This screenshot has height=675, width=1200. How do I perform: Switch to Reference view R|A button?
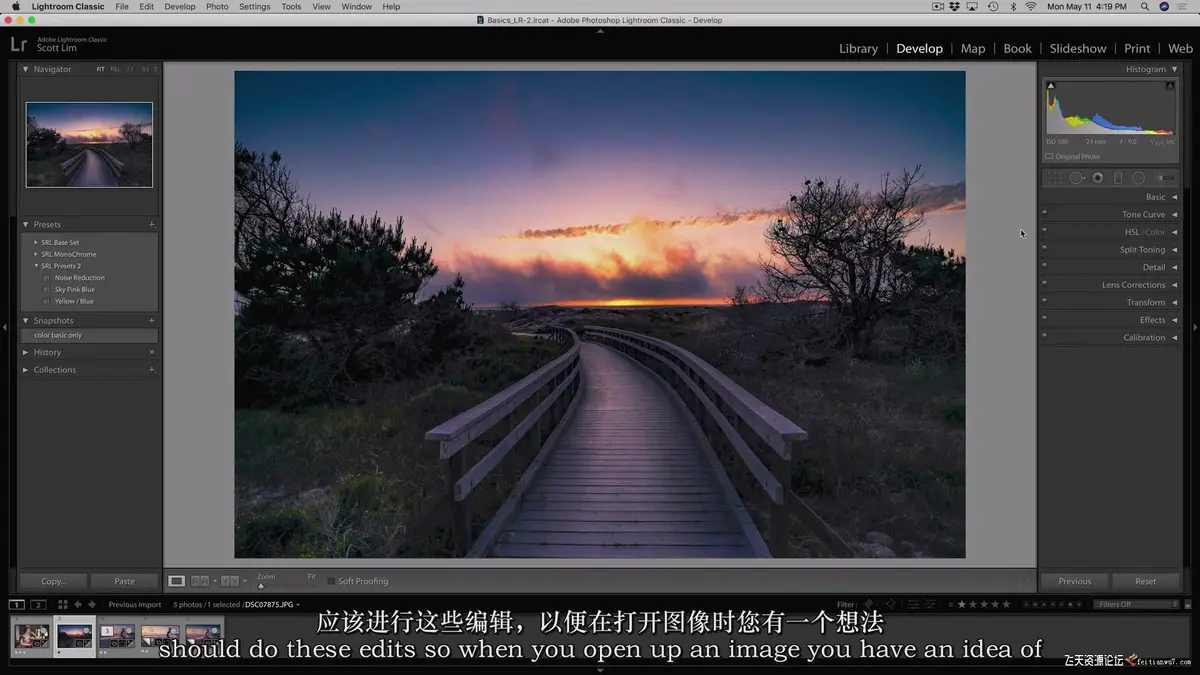pos(200,581)
